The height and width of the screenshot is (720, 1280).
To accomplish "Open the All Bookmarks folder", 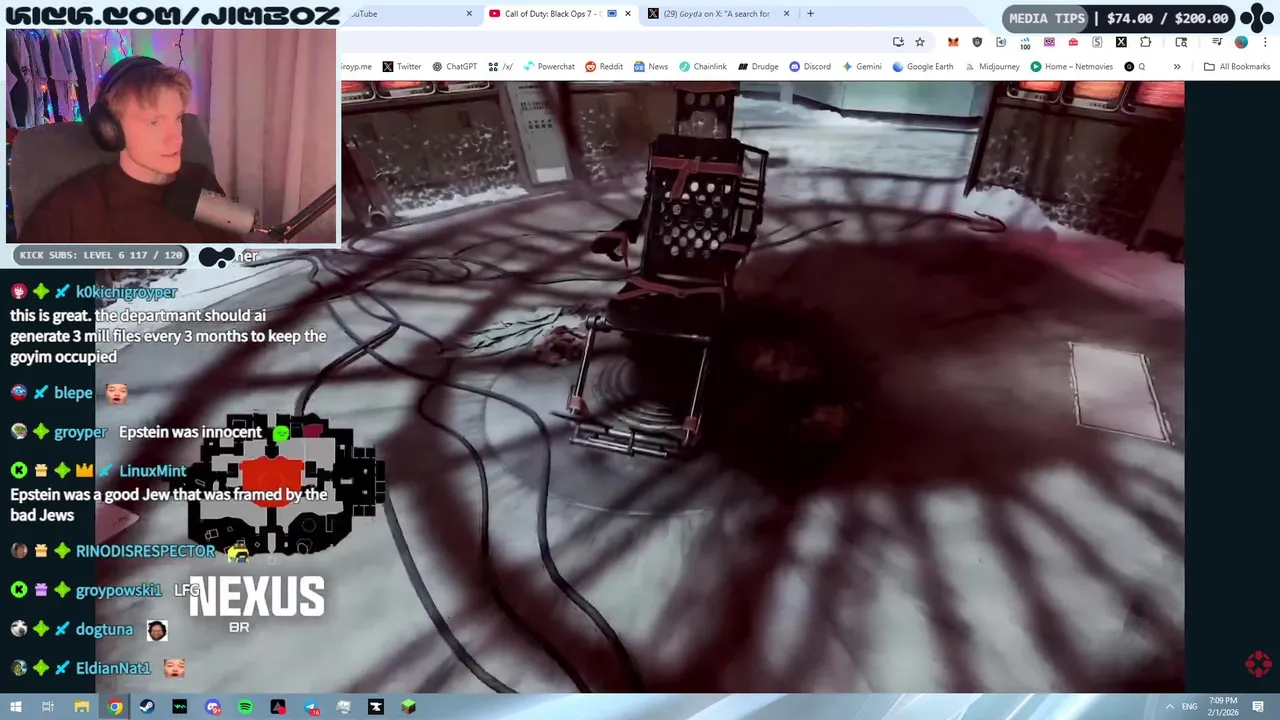I will 1237,67.
